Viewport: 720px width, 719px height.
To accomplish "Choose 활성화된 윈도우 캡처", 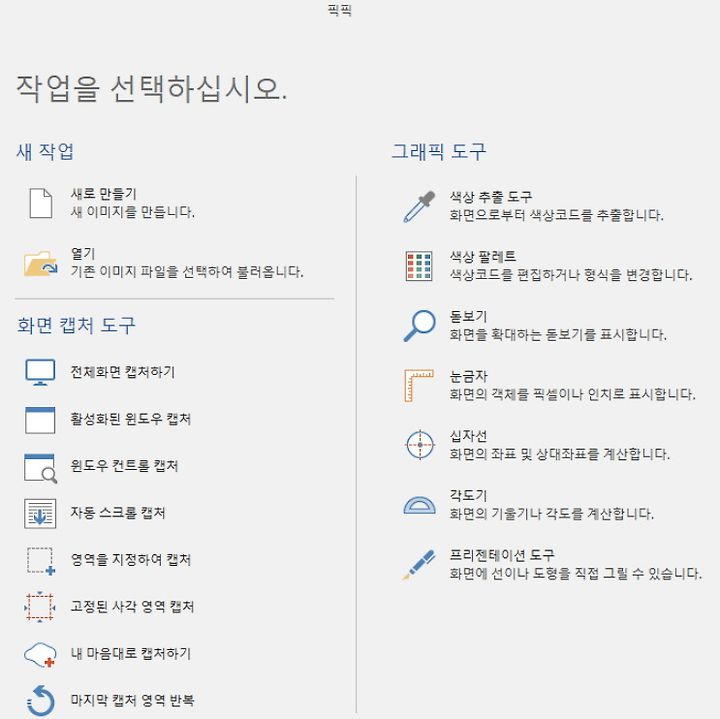I will pyautogui.click(x=130, y=419).
